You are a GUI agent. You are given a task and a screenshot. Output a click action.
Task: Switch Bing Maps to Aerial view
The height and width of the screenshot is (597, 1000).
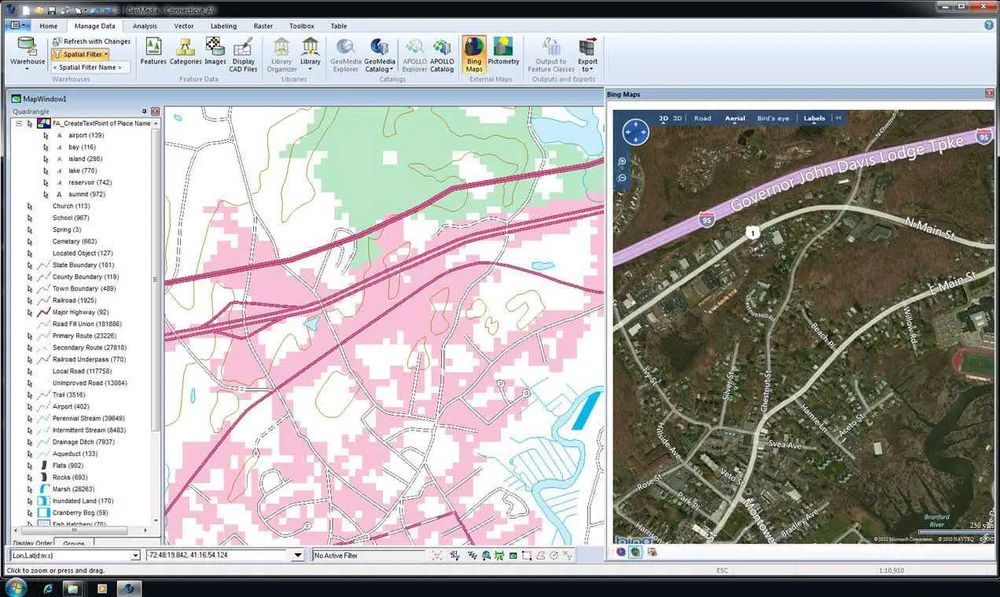coord(735,118)
